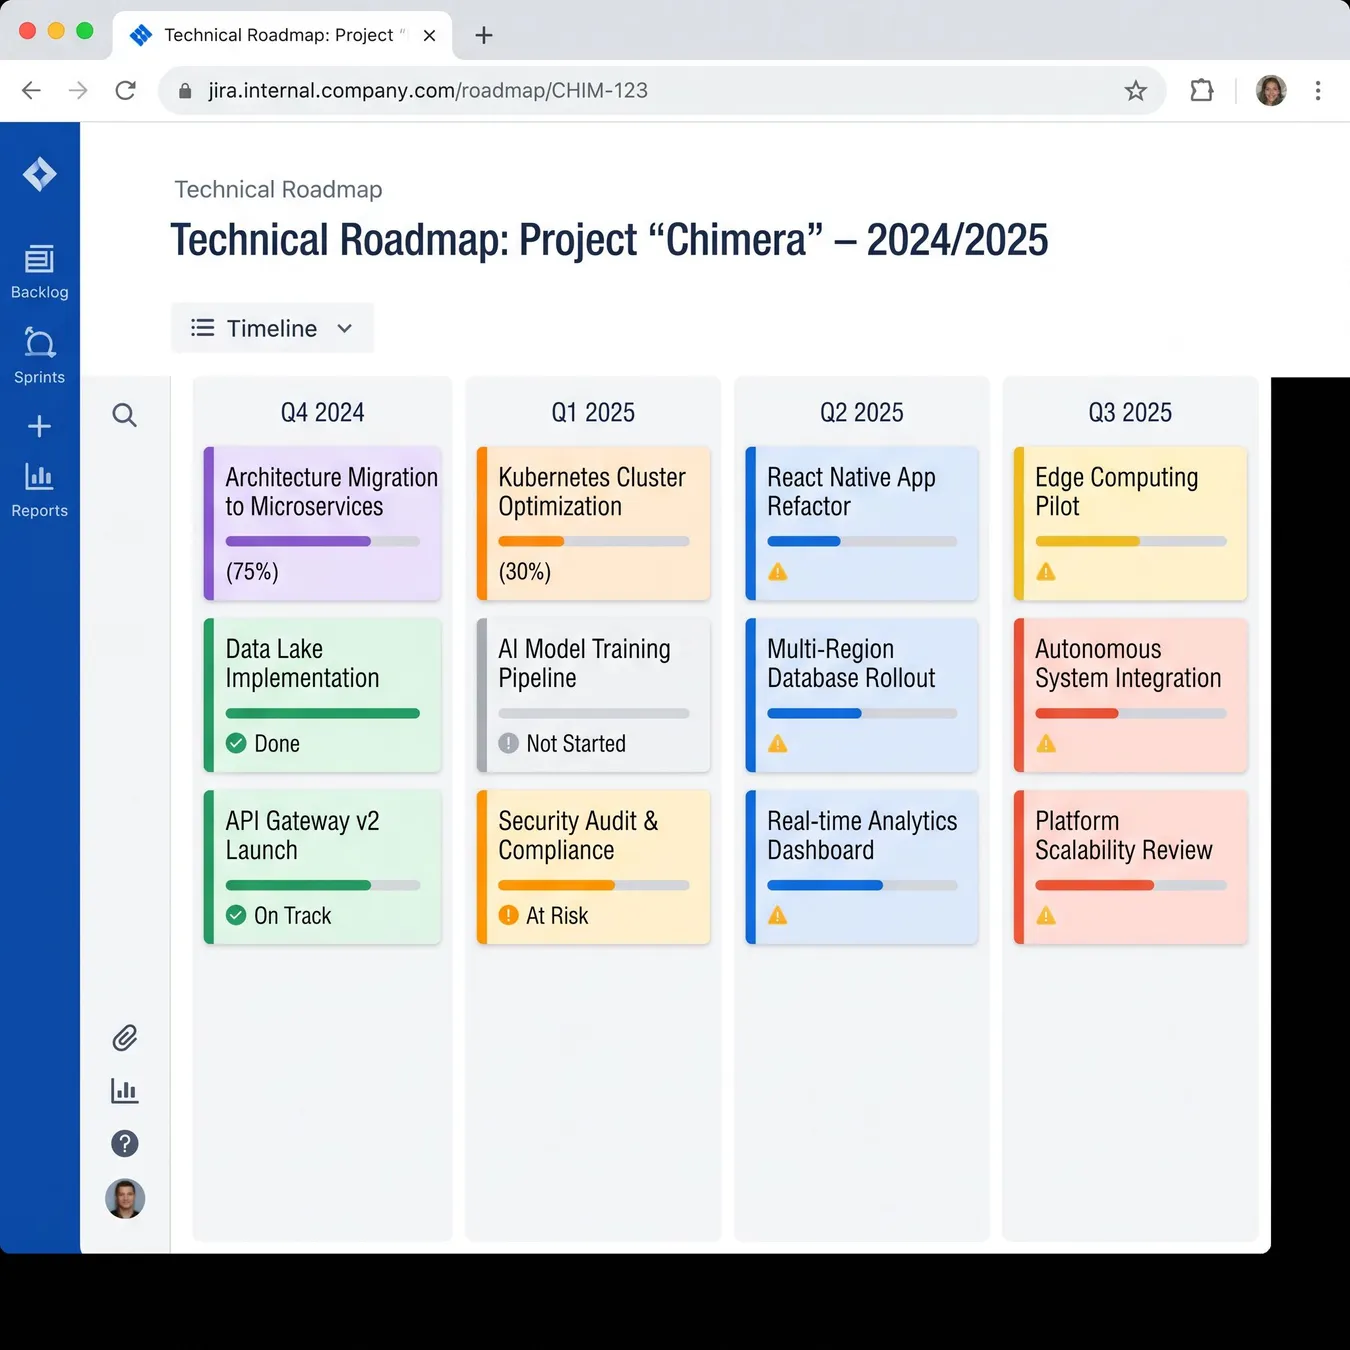Screen dimensions: 1350x1350
Task: Open help via question mark icon
Action: click(x=125, y=1143)
